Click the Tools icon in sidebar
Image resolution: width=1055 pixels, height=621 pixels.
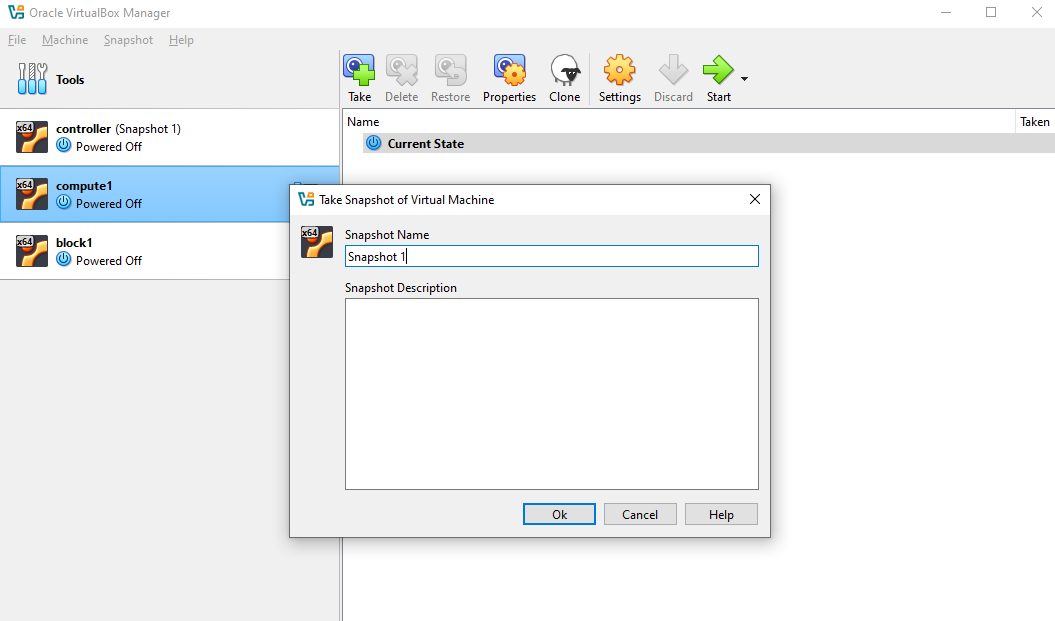click(x=32, y=79)
